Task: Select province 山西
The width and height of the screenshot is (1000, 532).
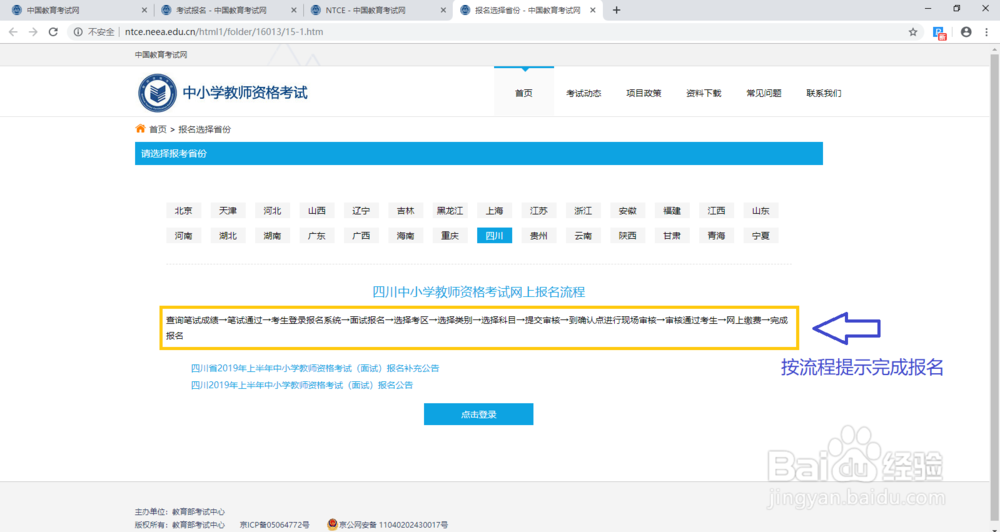Action: click(317, 211)
